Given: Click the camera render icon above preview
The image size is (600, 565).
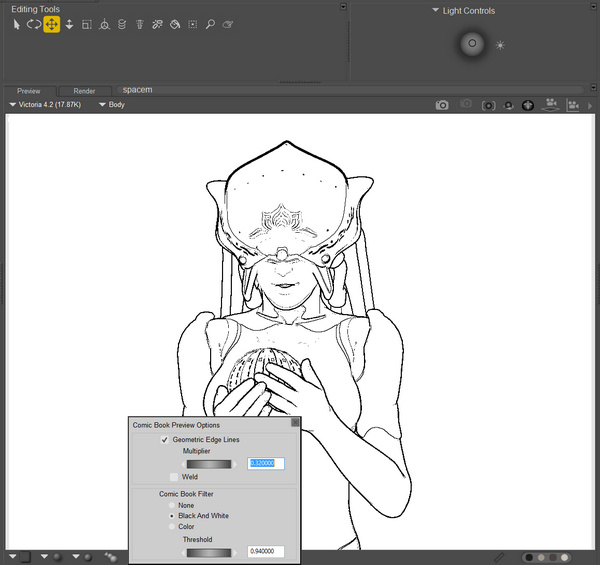Looking at the screenshot, I should tap(442, 104).
